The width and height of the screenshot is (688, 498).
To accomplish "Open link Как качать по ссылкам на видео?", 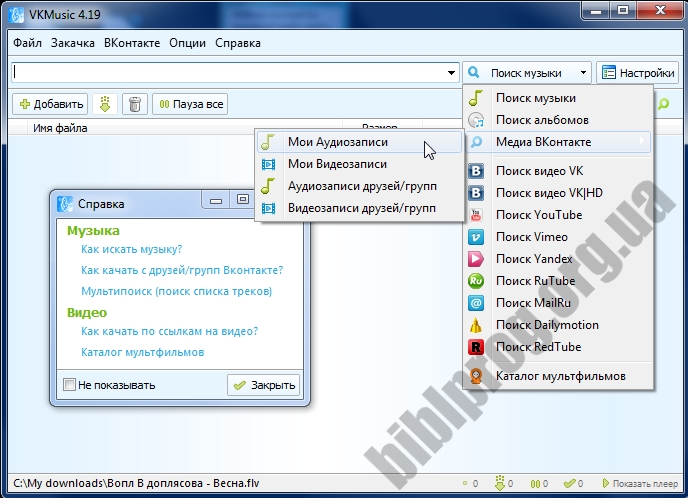I will click(169, 331).
